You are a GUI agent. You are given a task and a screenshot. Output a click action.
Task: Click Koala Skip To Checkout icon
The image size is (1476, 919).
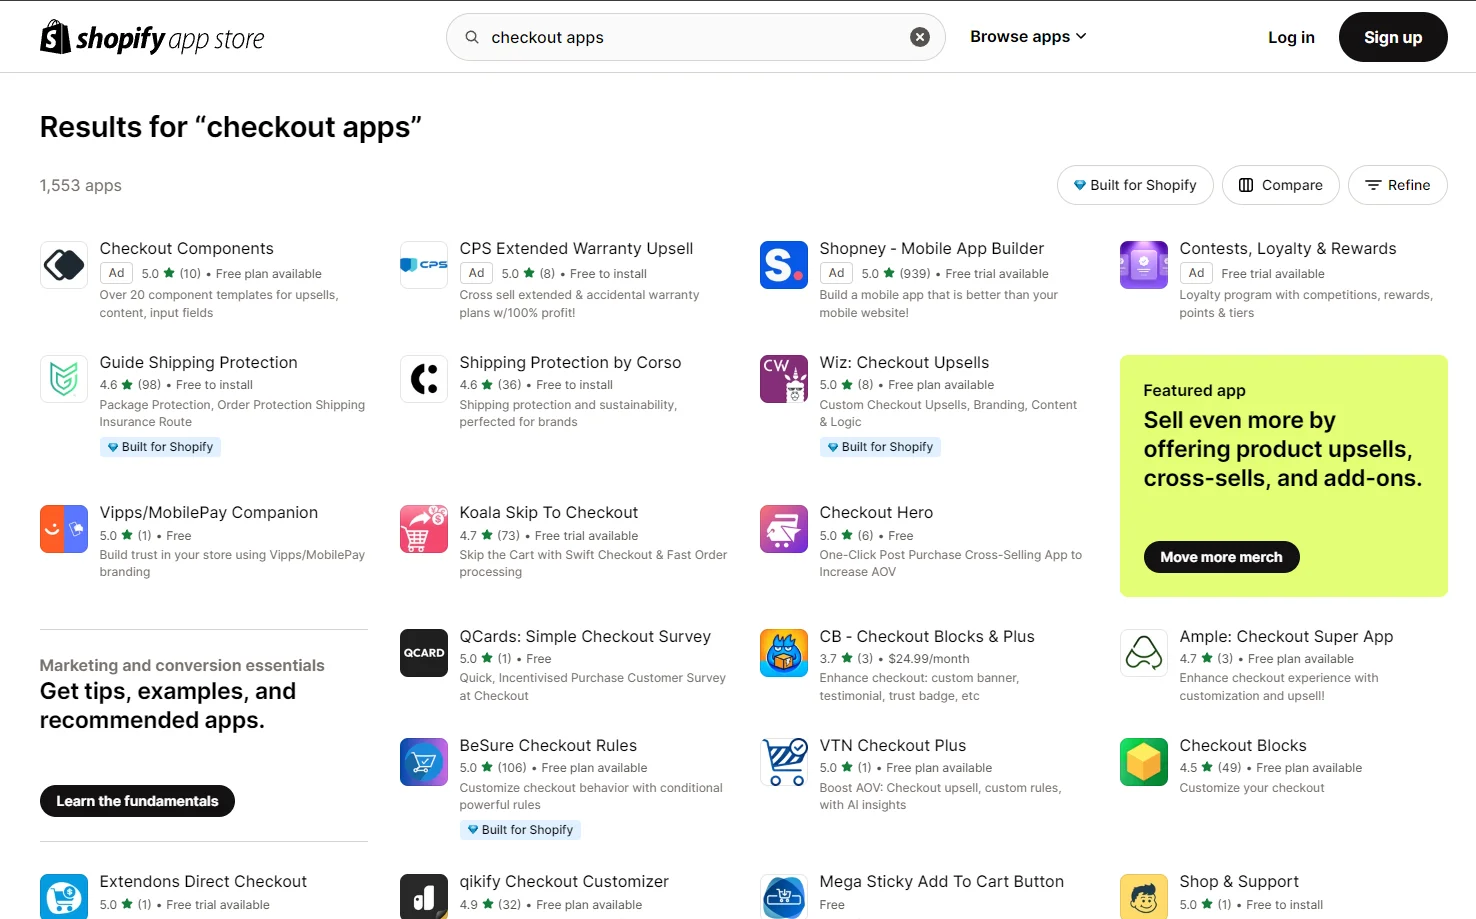(x=424, y=529)
